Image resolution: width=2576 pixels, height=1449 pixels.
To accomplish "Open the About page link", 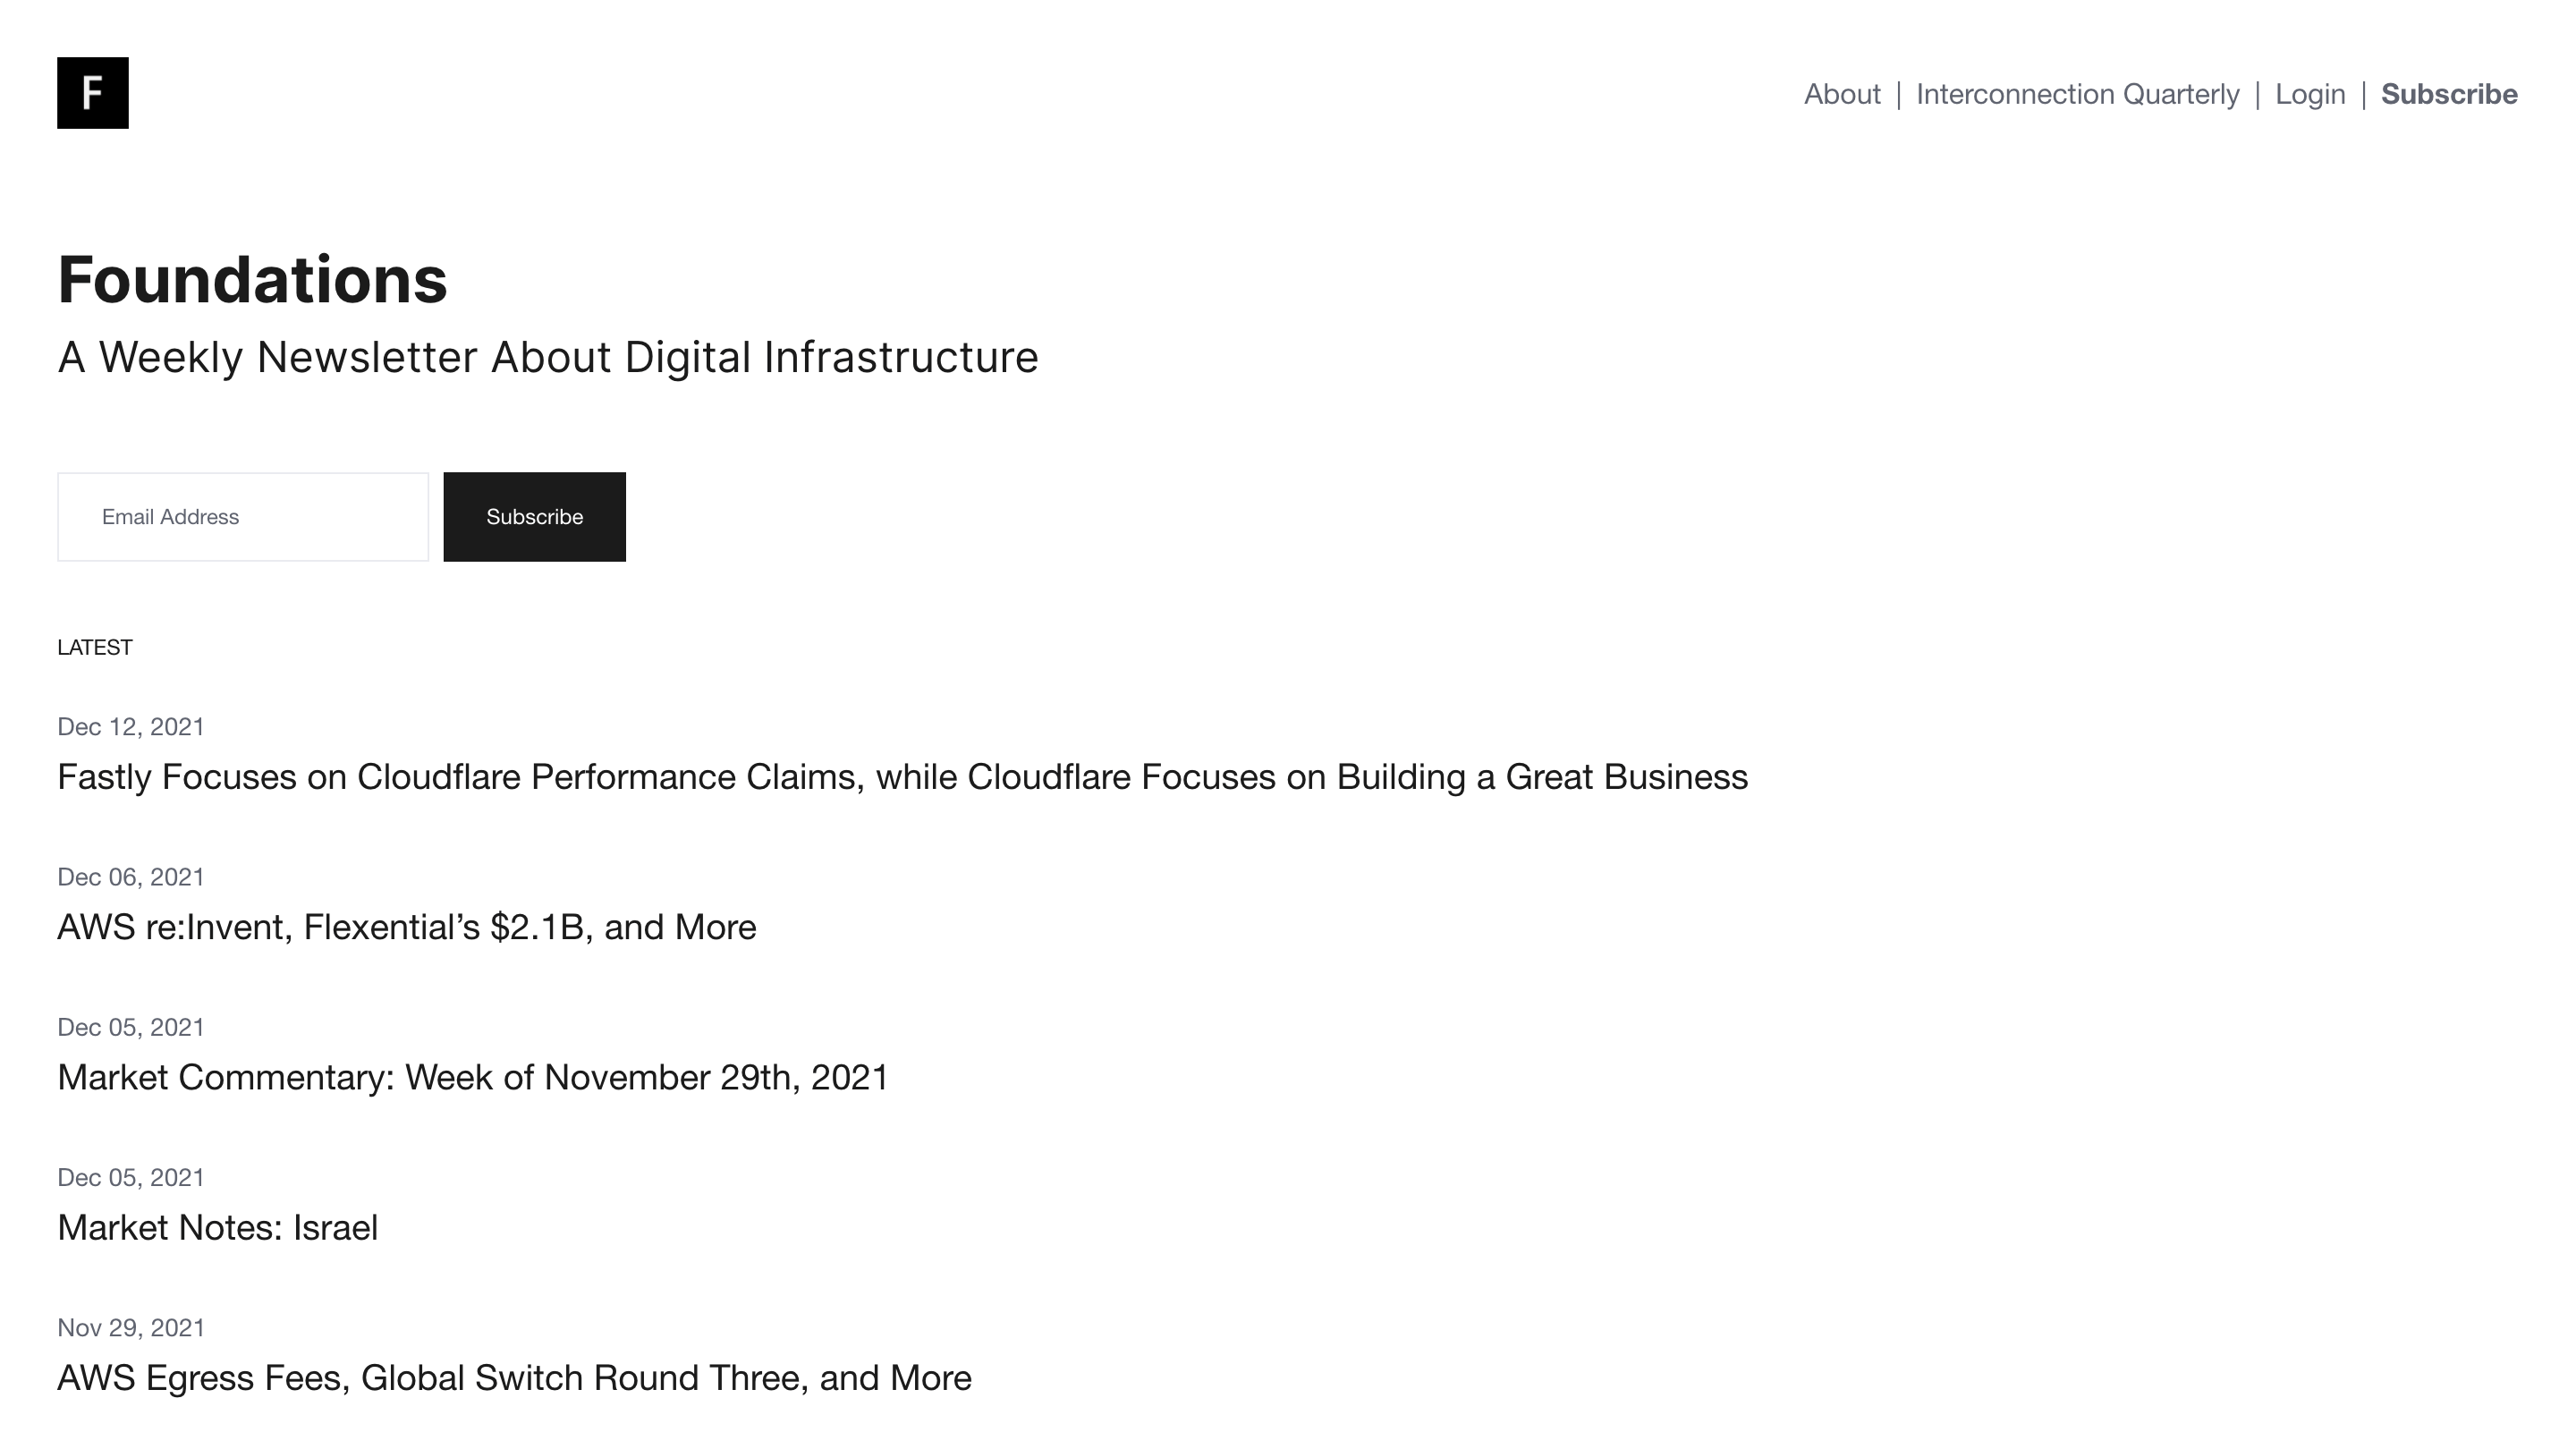I will pyautogui.click(x=1841, y=94).
